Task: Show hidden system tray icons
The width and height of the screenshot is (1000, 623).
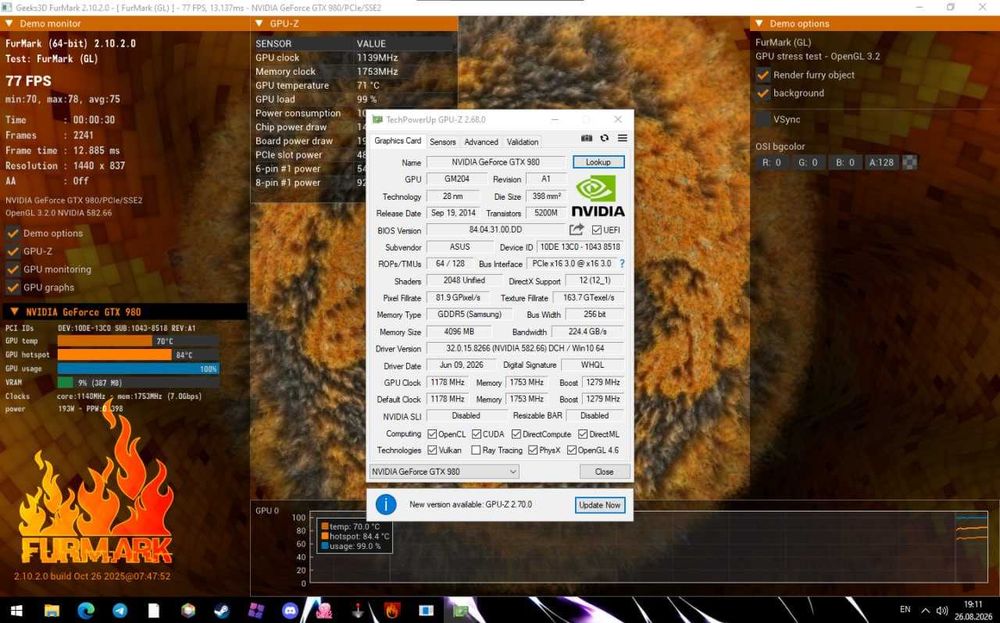Action: click(x=925, y=611)
